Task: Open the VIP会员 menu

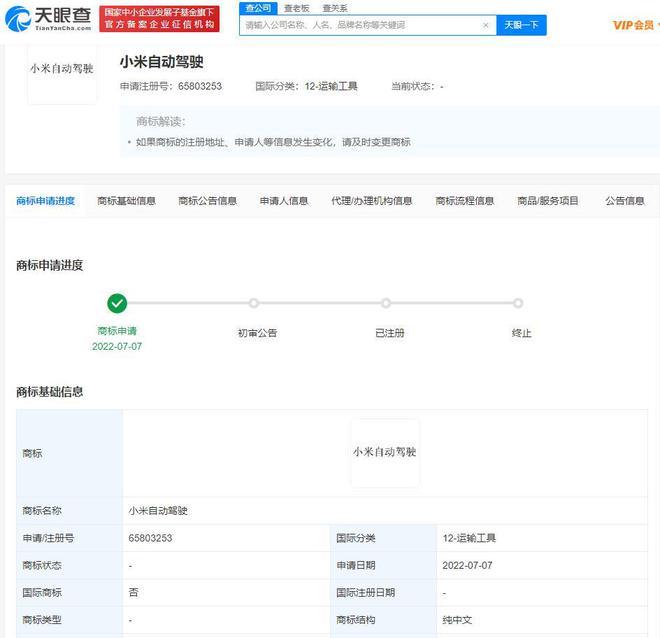Action: click(634, 25)
